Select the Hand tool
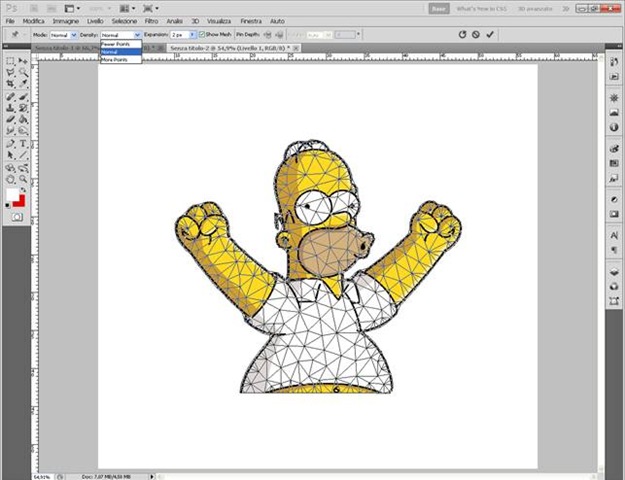625x480 pixels. (10, 179)
